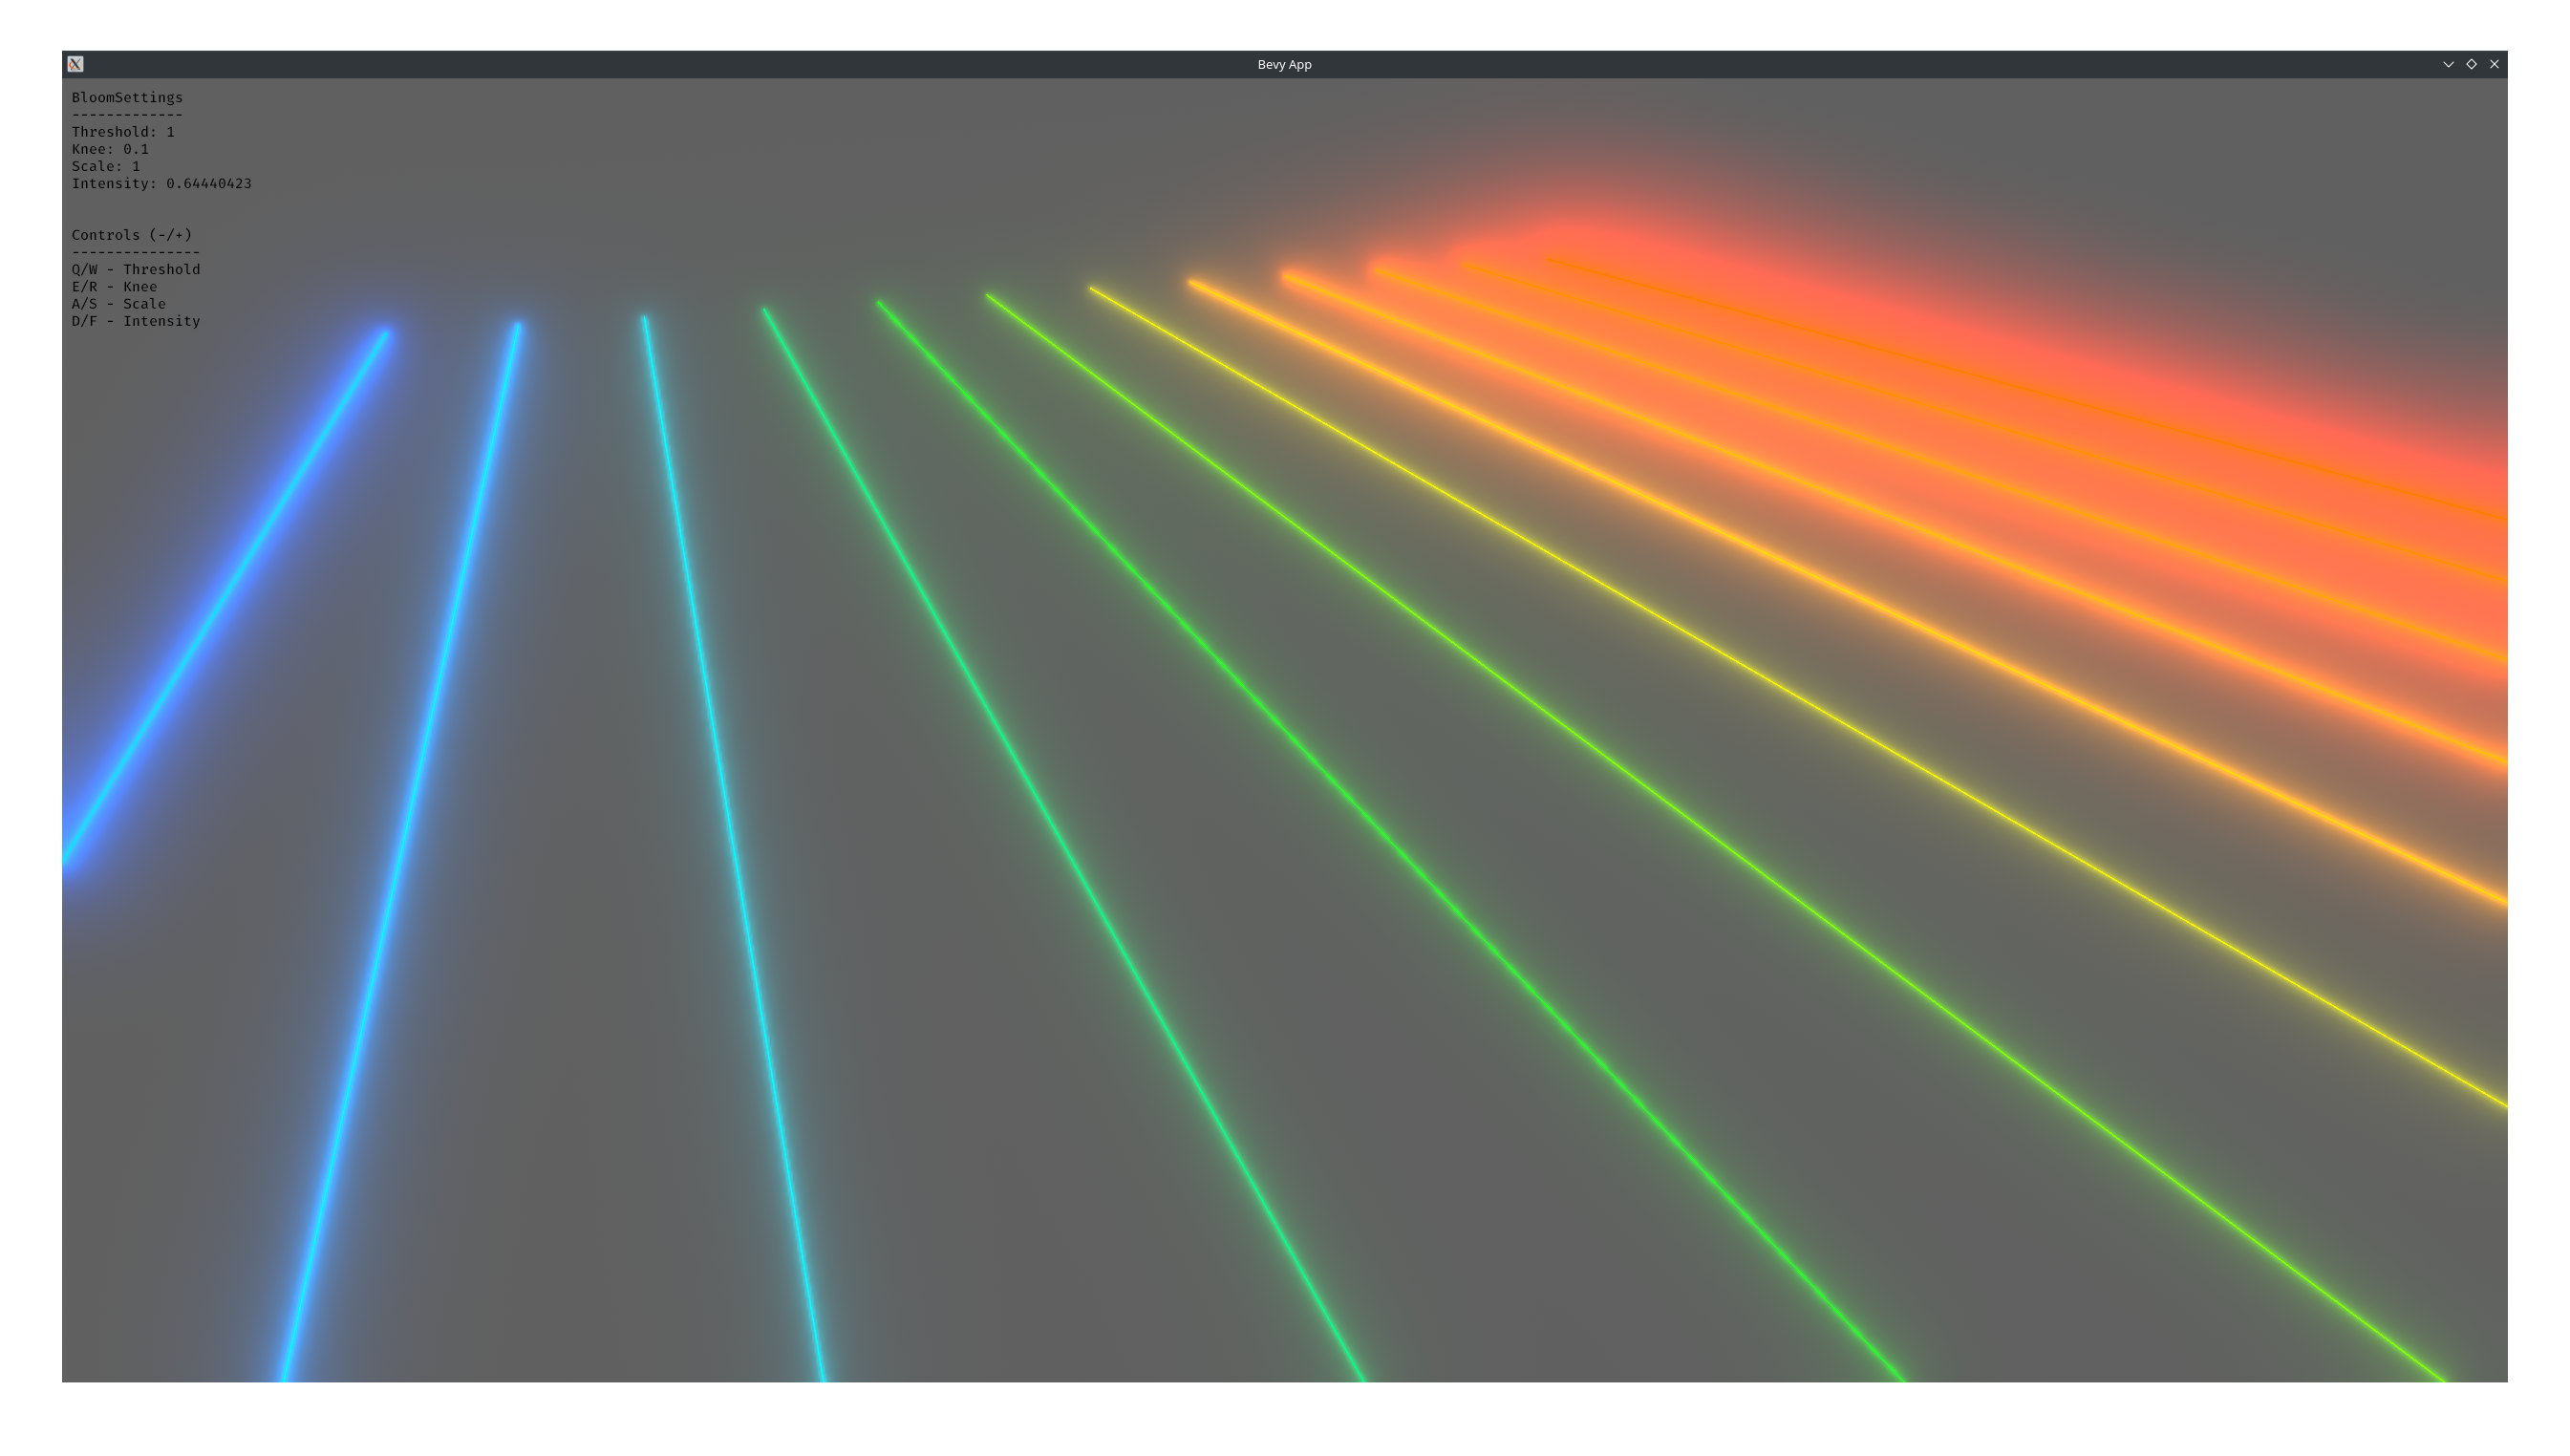This screenshot has height=1456, width=2570.
Task: Click the D/F - Intensity hint line
Action: tap(136, 321)
